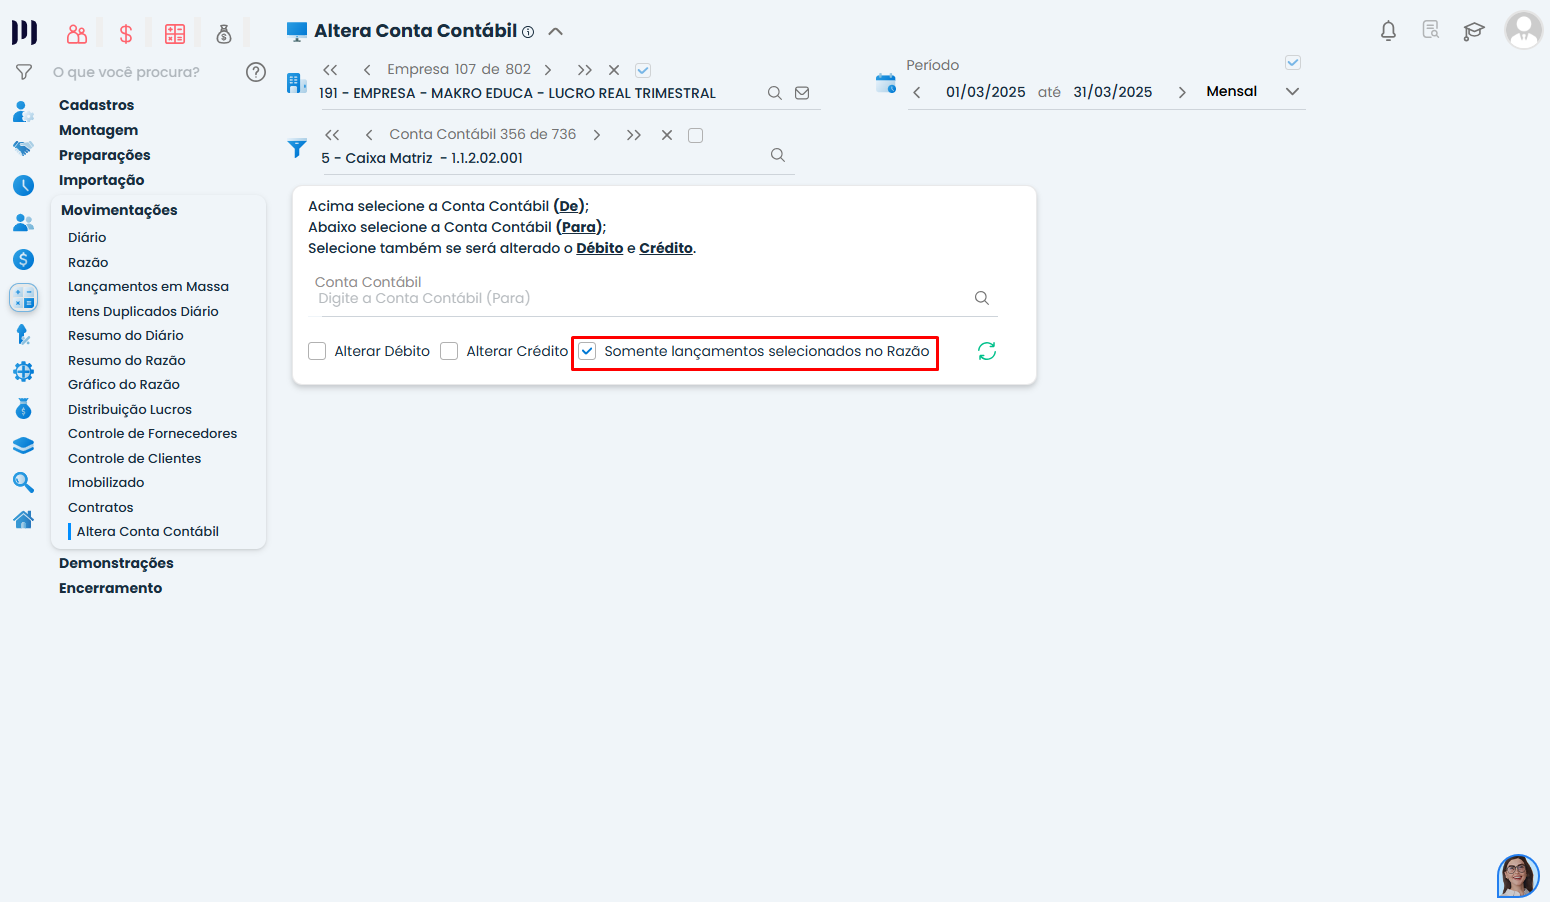Open the user profile avatar
The height and width of the screenshot is (902, 1550).
[1523, 30]
